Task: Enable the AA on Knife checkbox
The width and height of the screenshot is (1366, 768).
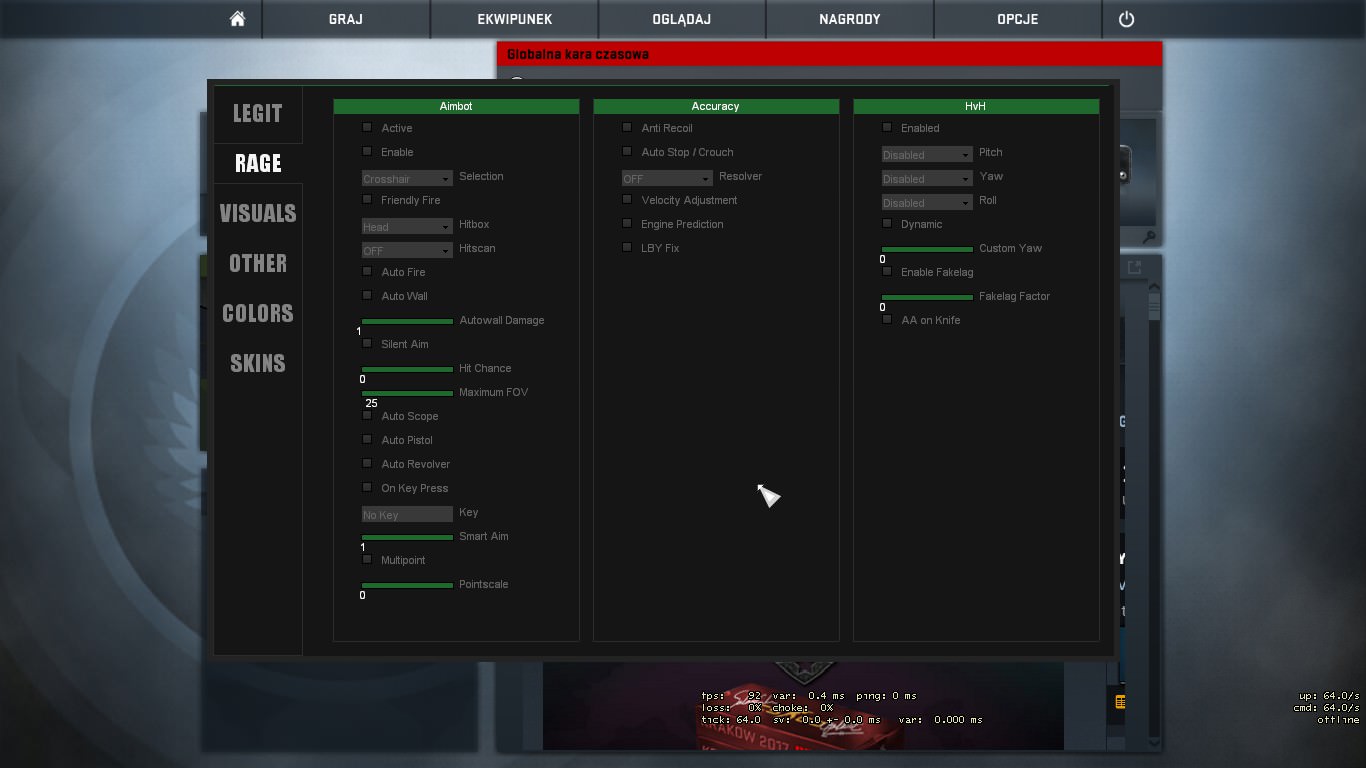Action: coord(887,319)
